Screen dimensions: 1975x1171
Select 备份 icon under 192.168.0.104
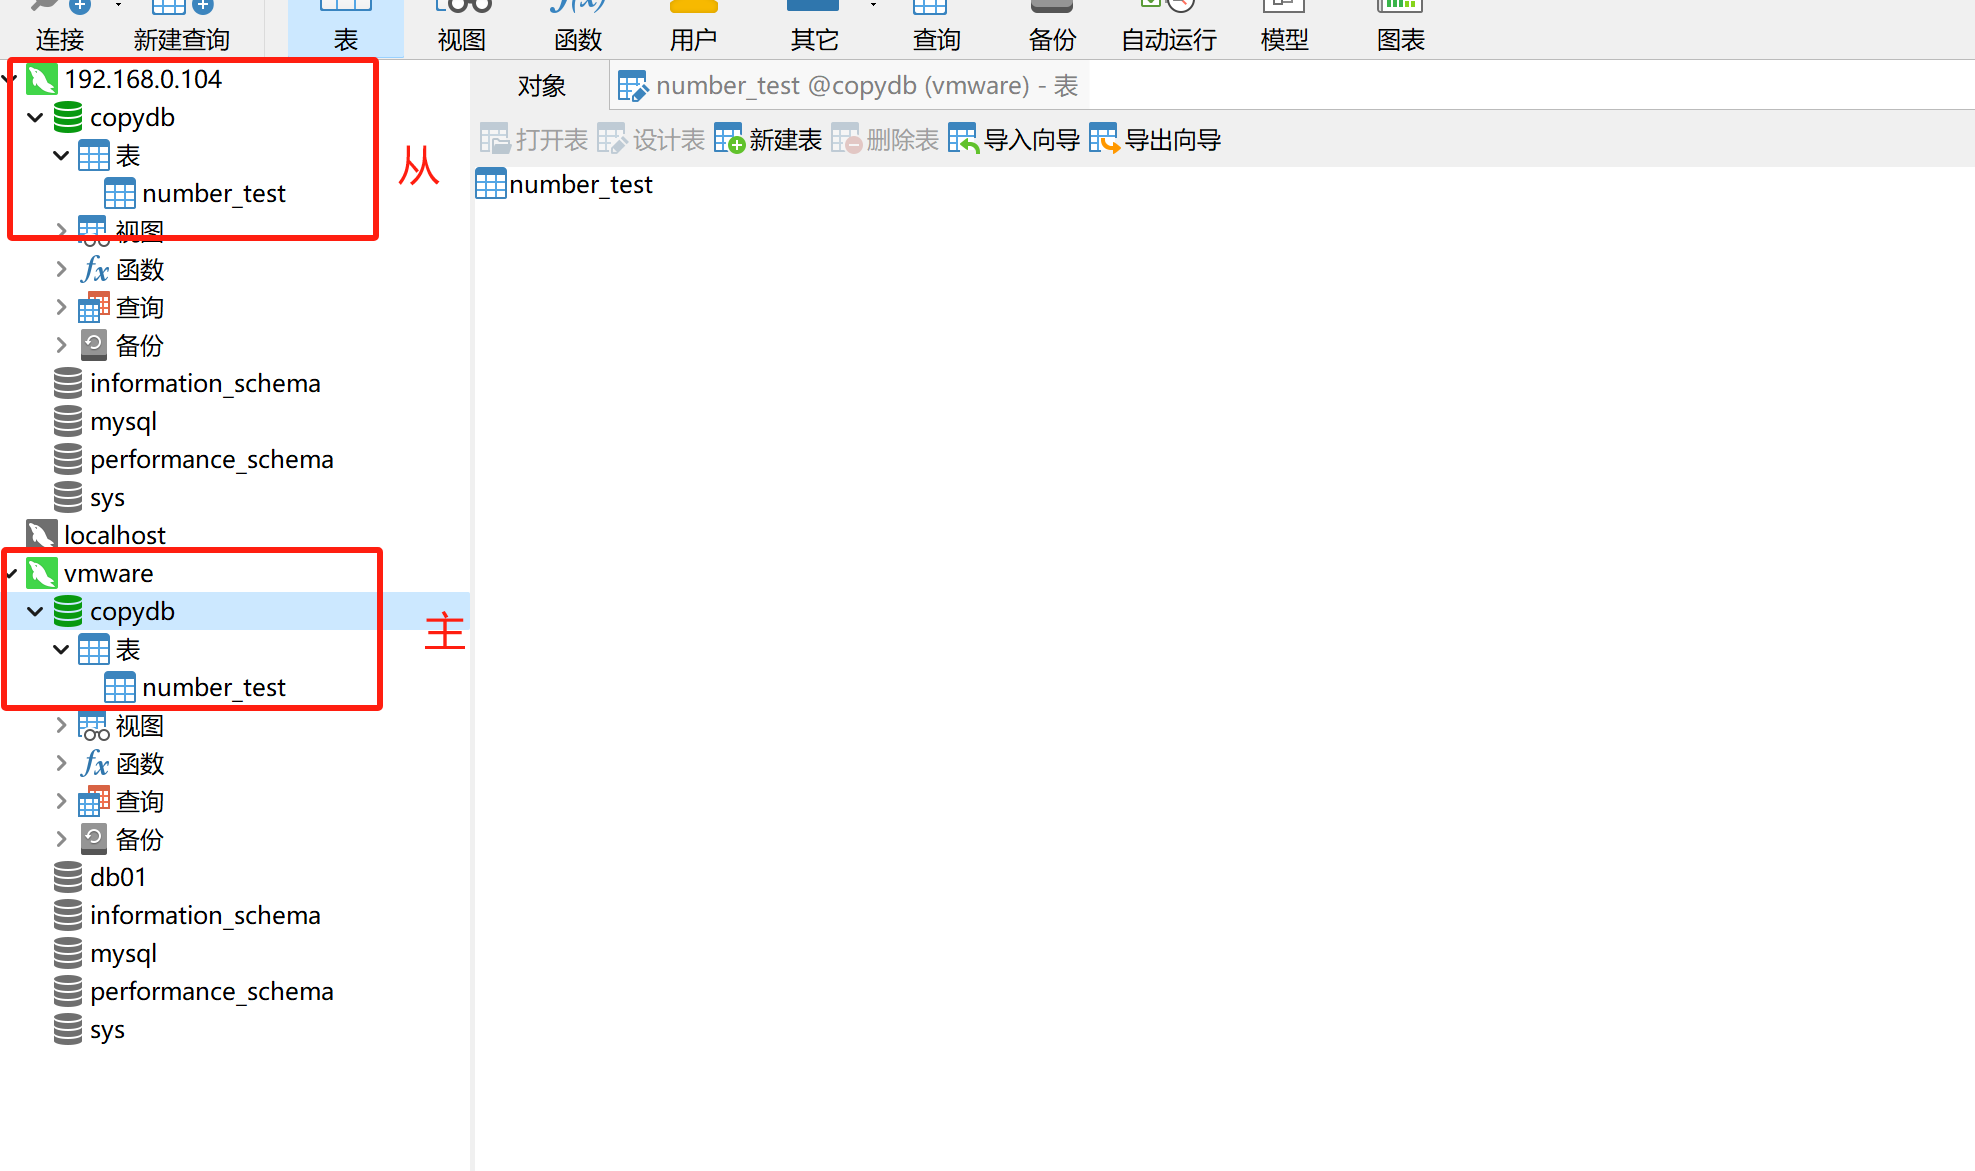click(94, 346)
